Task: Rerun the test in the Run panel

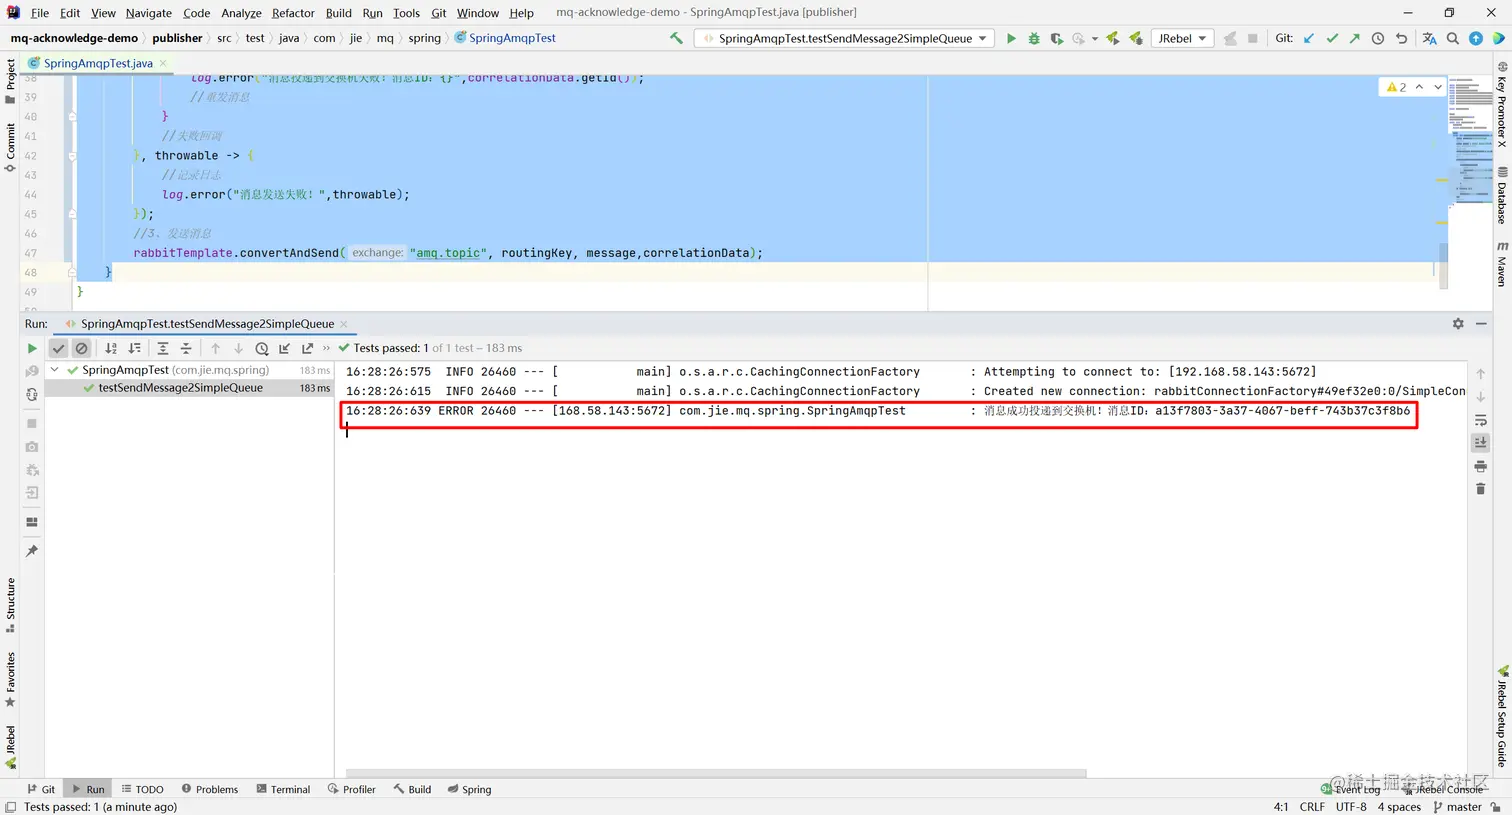Action: (32, 348)
